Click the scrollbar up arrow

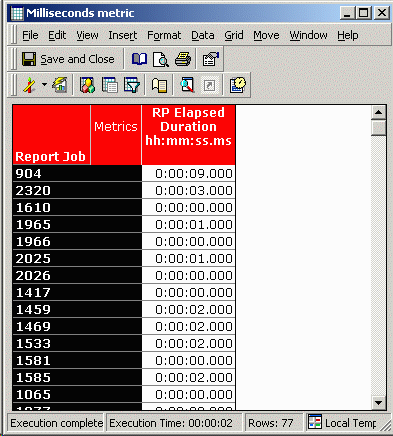pyautogui.click(x=378, y=112)
